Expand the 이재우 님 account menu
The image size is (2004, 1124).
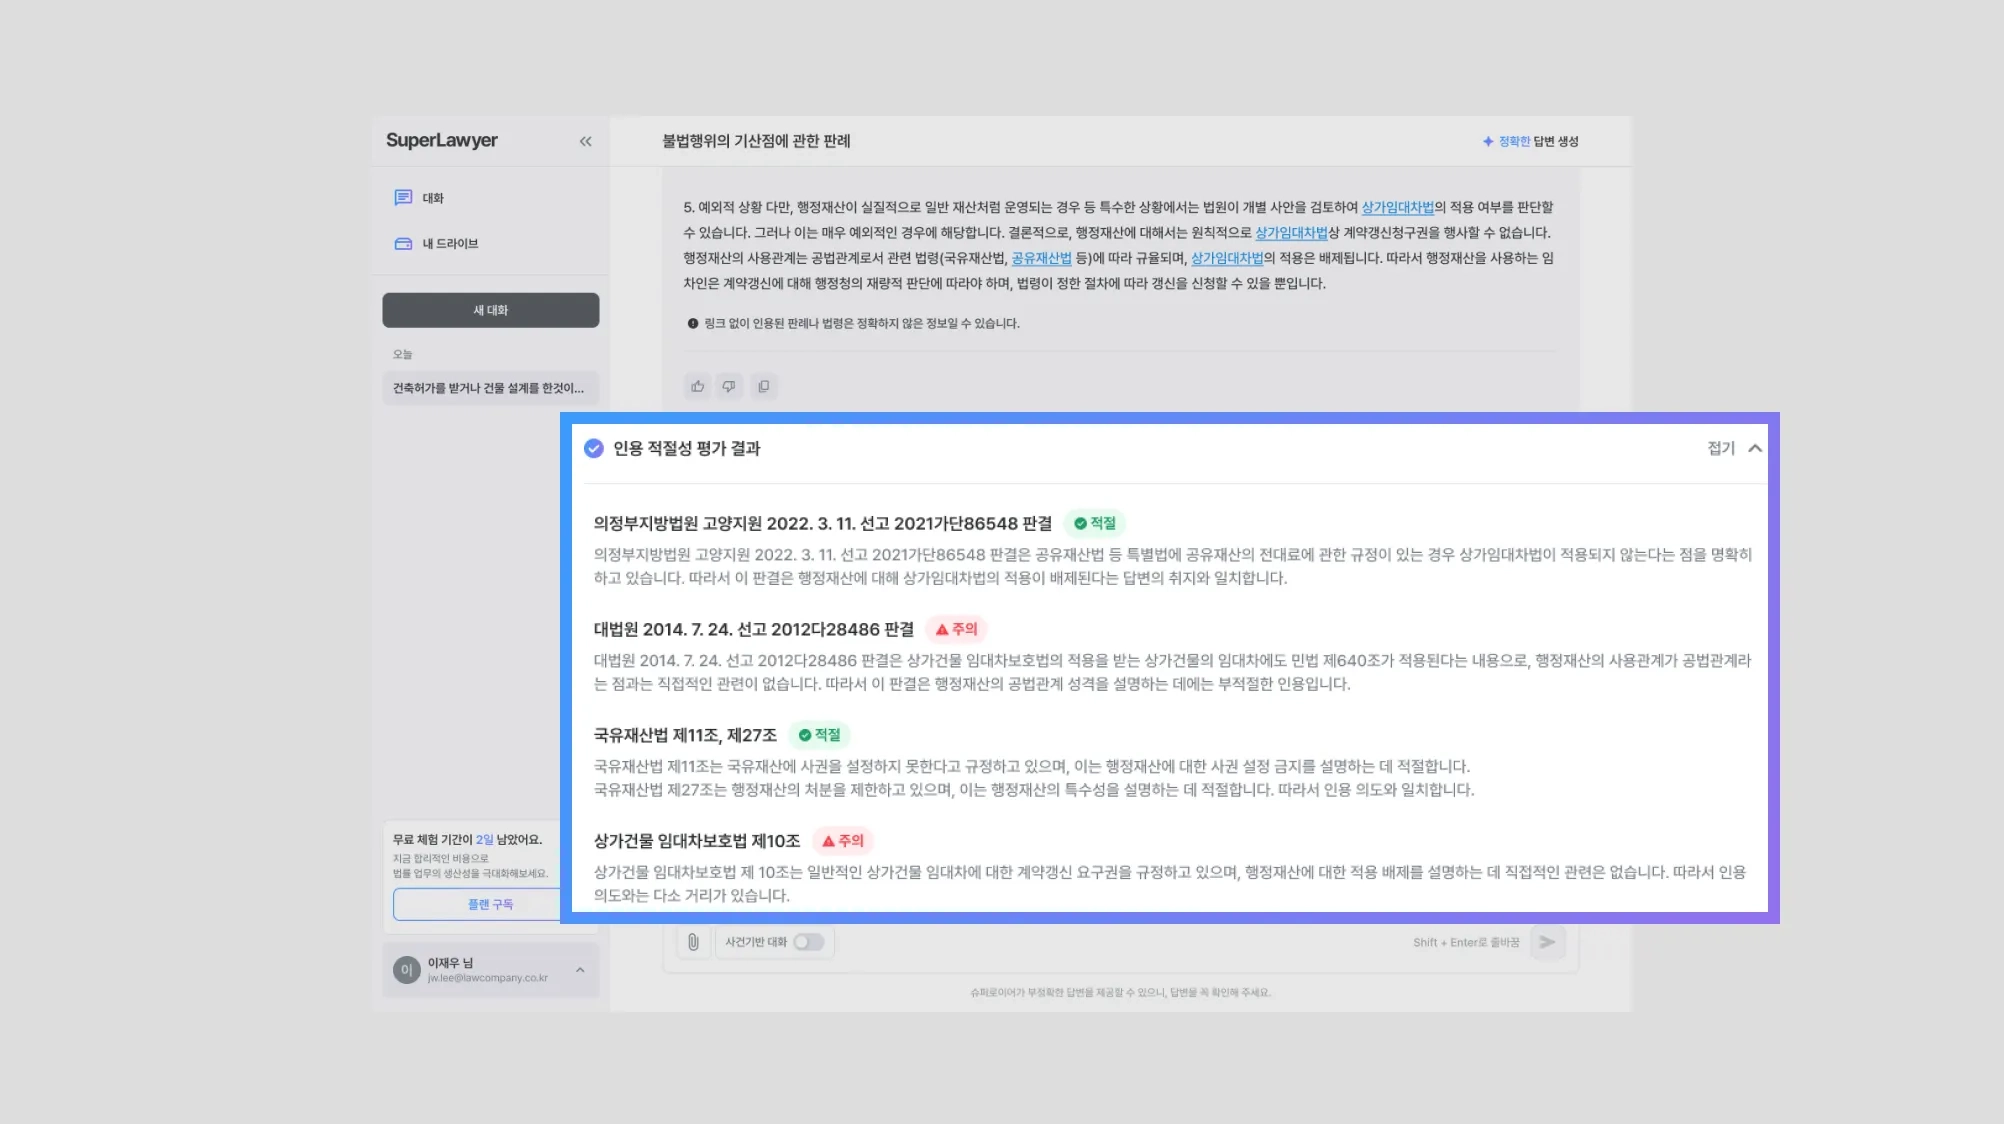[580, 970]
